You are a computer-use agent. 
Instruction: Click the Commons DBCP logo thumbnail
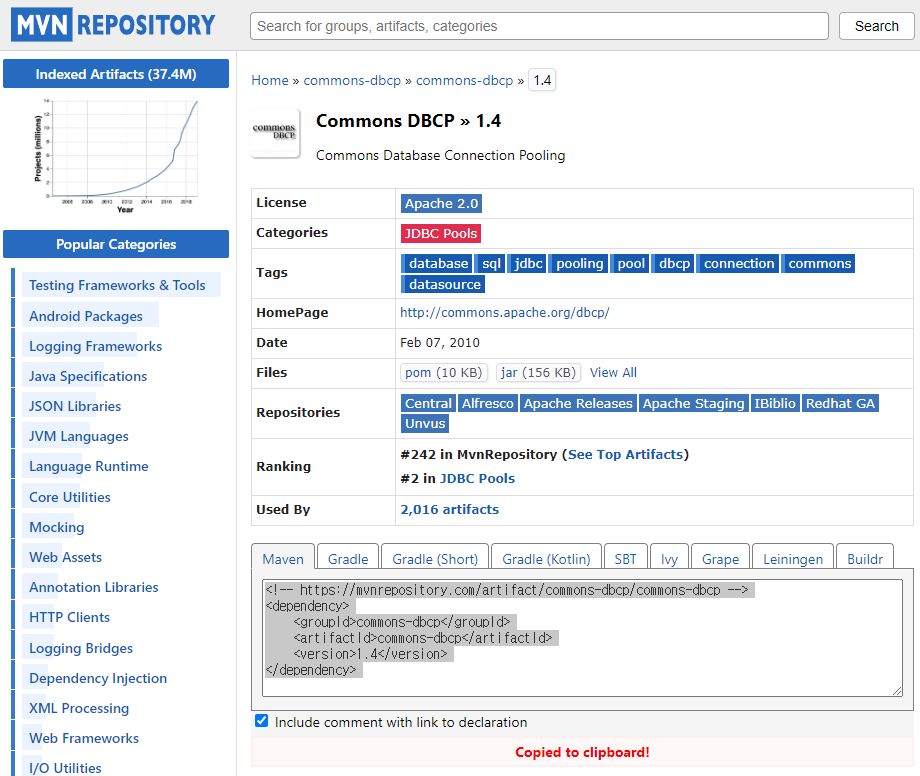pyautogui.click(x=275, y=133)
